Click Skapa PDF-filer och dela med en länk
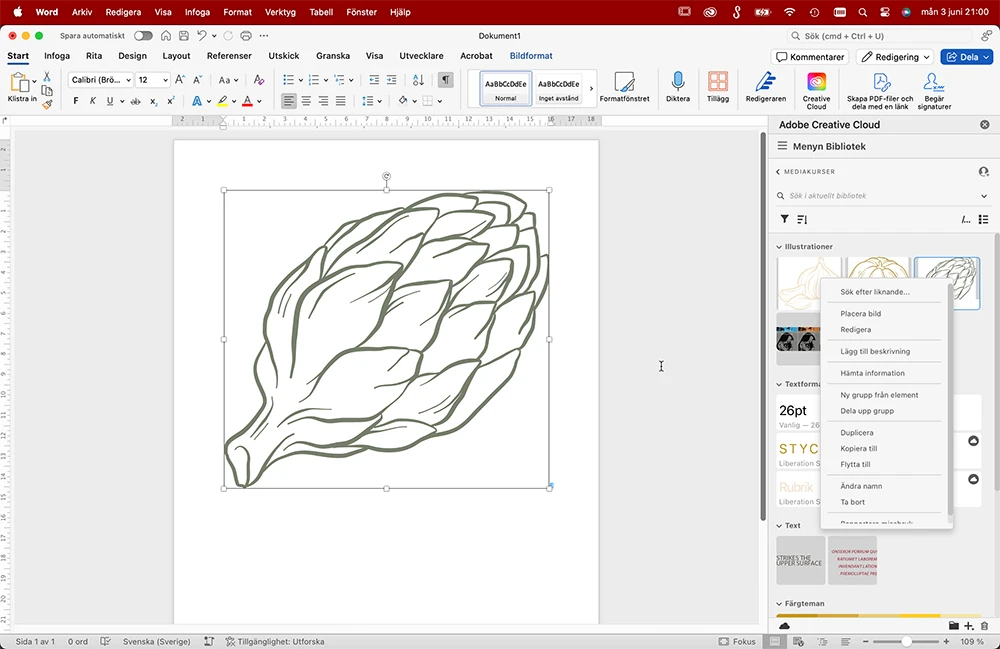The image size is (1000, 649). click(x=880, y=91)
